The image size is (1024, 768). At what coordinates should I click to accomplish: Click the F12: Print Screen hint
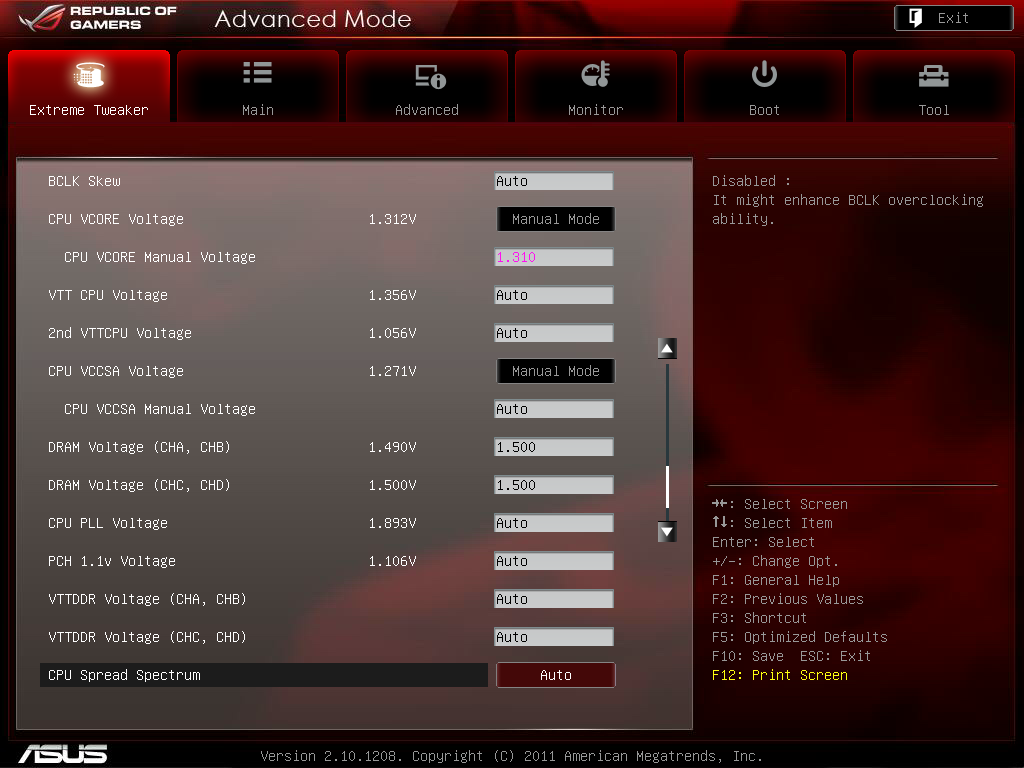tap(780, 675)
